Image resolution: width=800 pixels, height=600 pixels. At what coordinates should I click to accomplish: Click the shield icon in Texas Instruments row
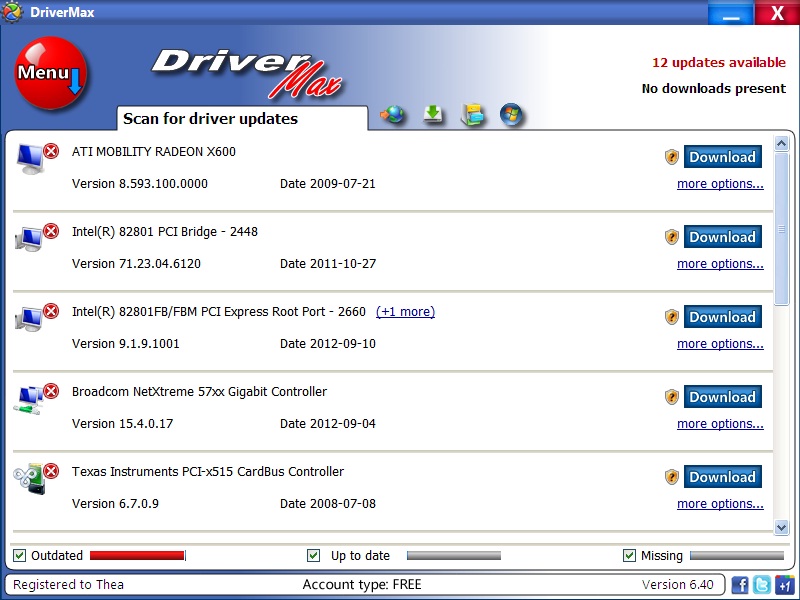click(x=671, y=477)
